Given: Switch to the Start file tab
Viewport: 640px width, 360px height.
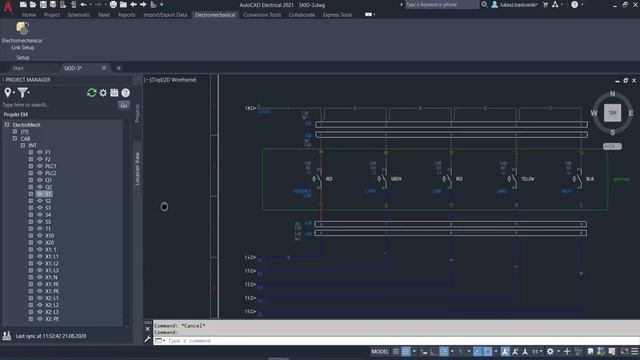Looking at the screenshot, I should (x=18, y=68).
